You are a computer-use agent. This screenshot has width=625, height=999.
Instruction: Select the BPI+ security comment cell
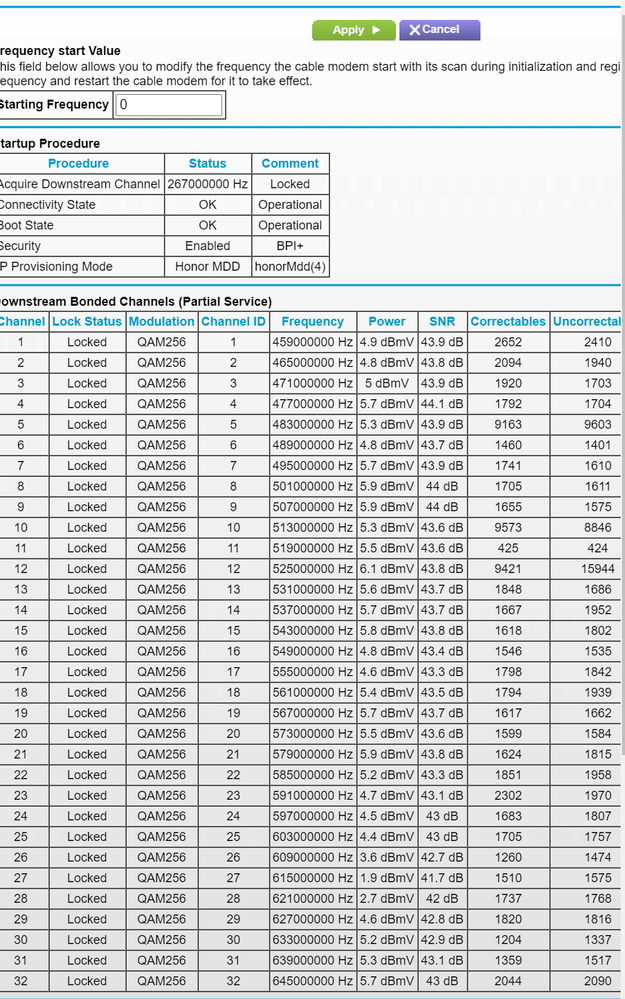pos(290,246)
